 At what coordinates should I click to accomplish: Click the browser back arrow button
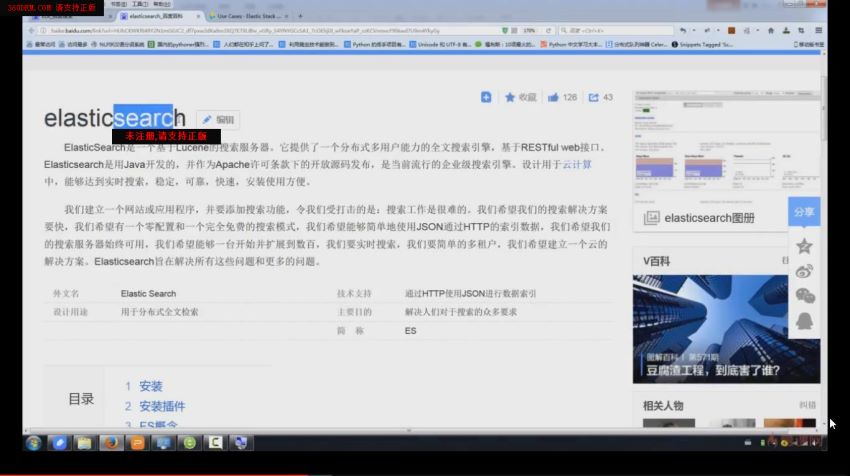31,31
